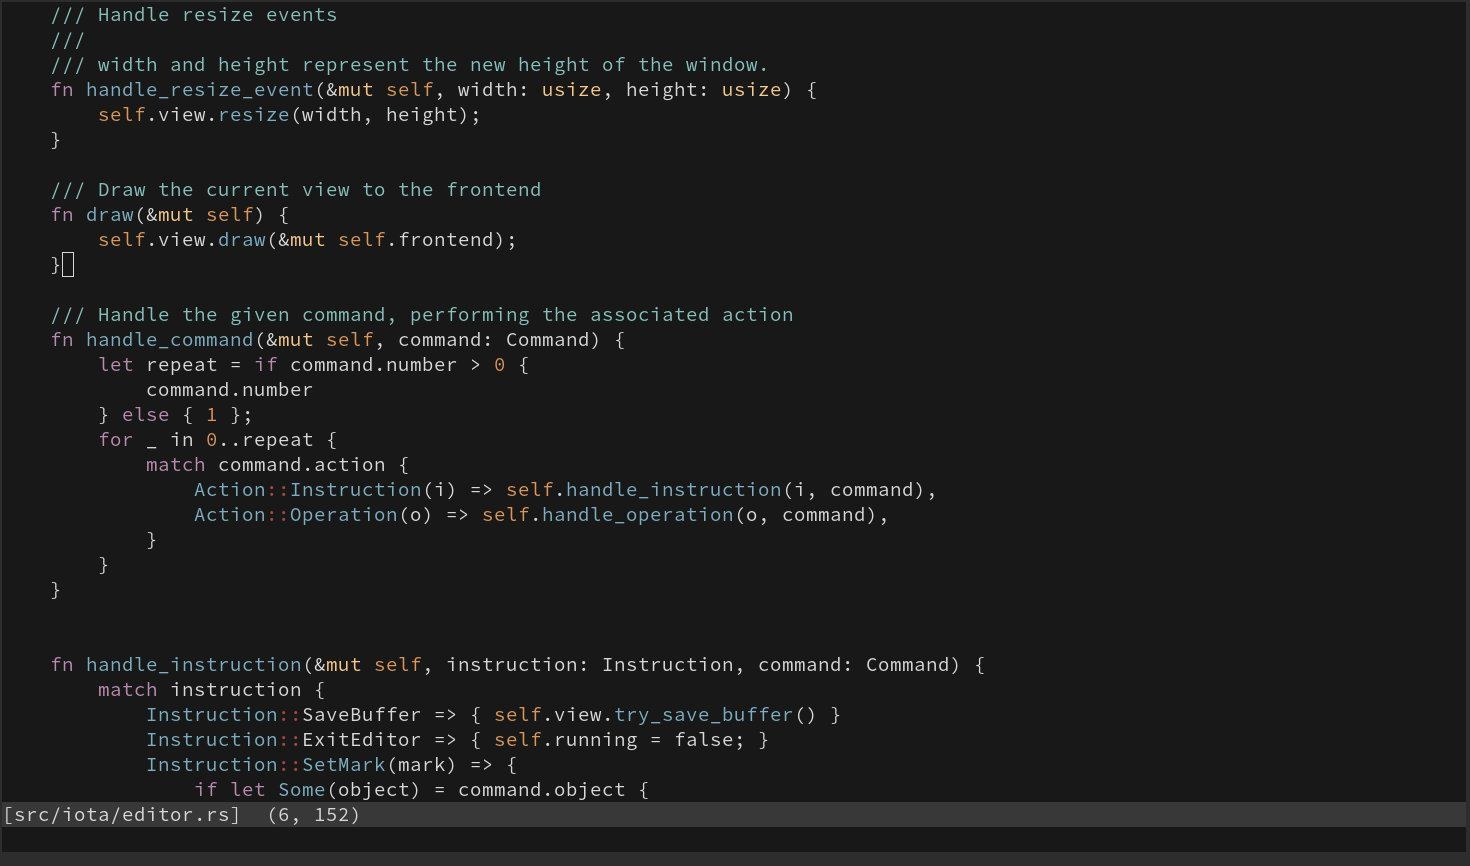Click the comment "/// width and height represent the new height..."
The width and height of the screenshot is (1470, 866).
(410, 65)
